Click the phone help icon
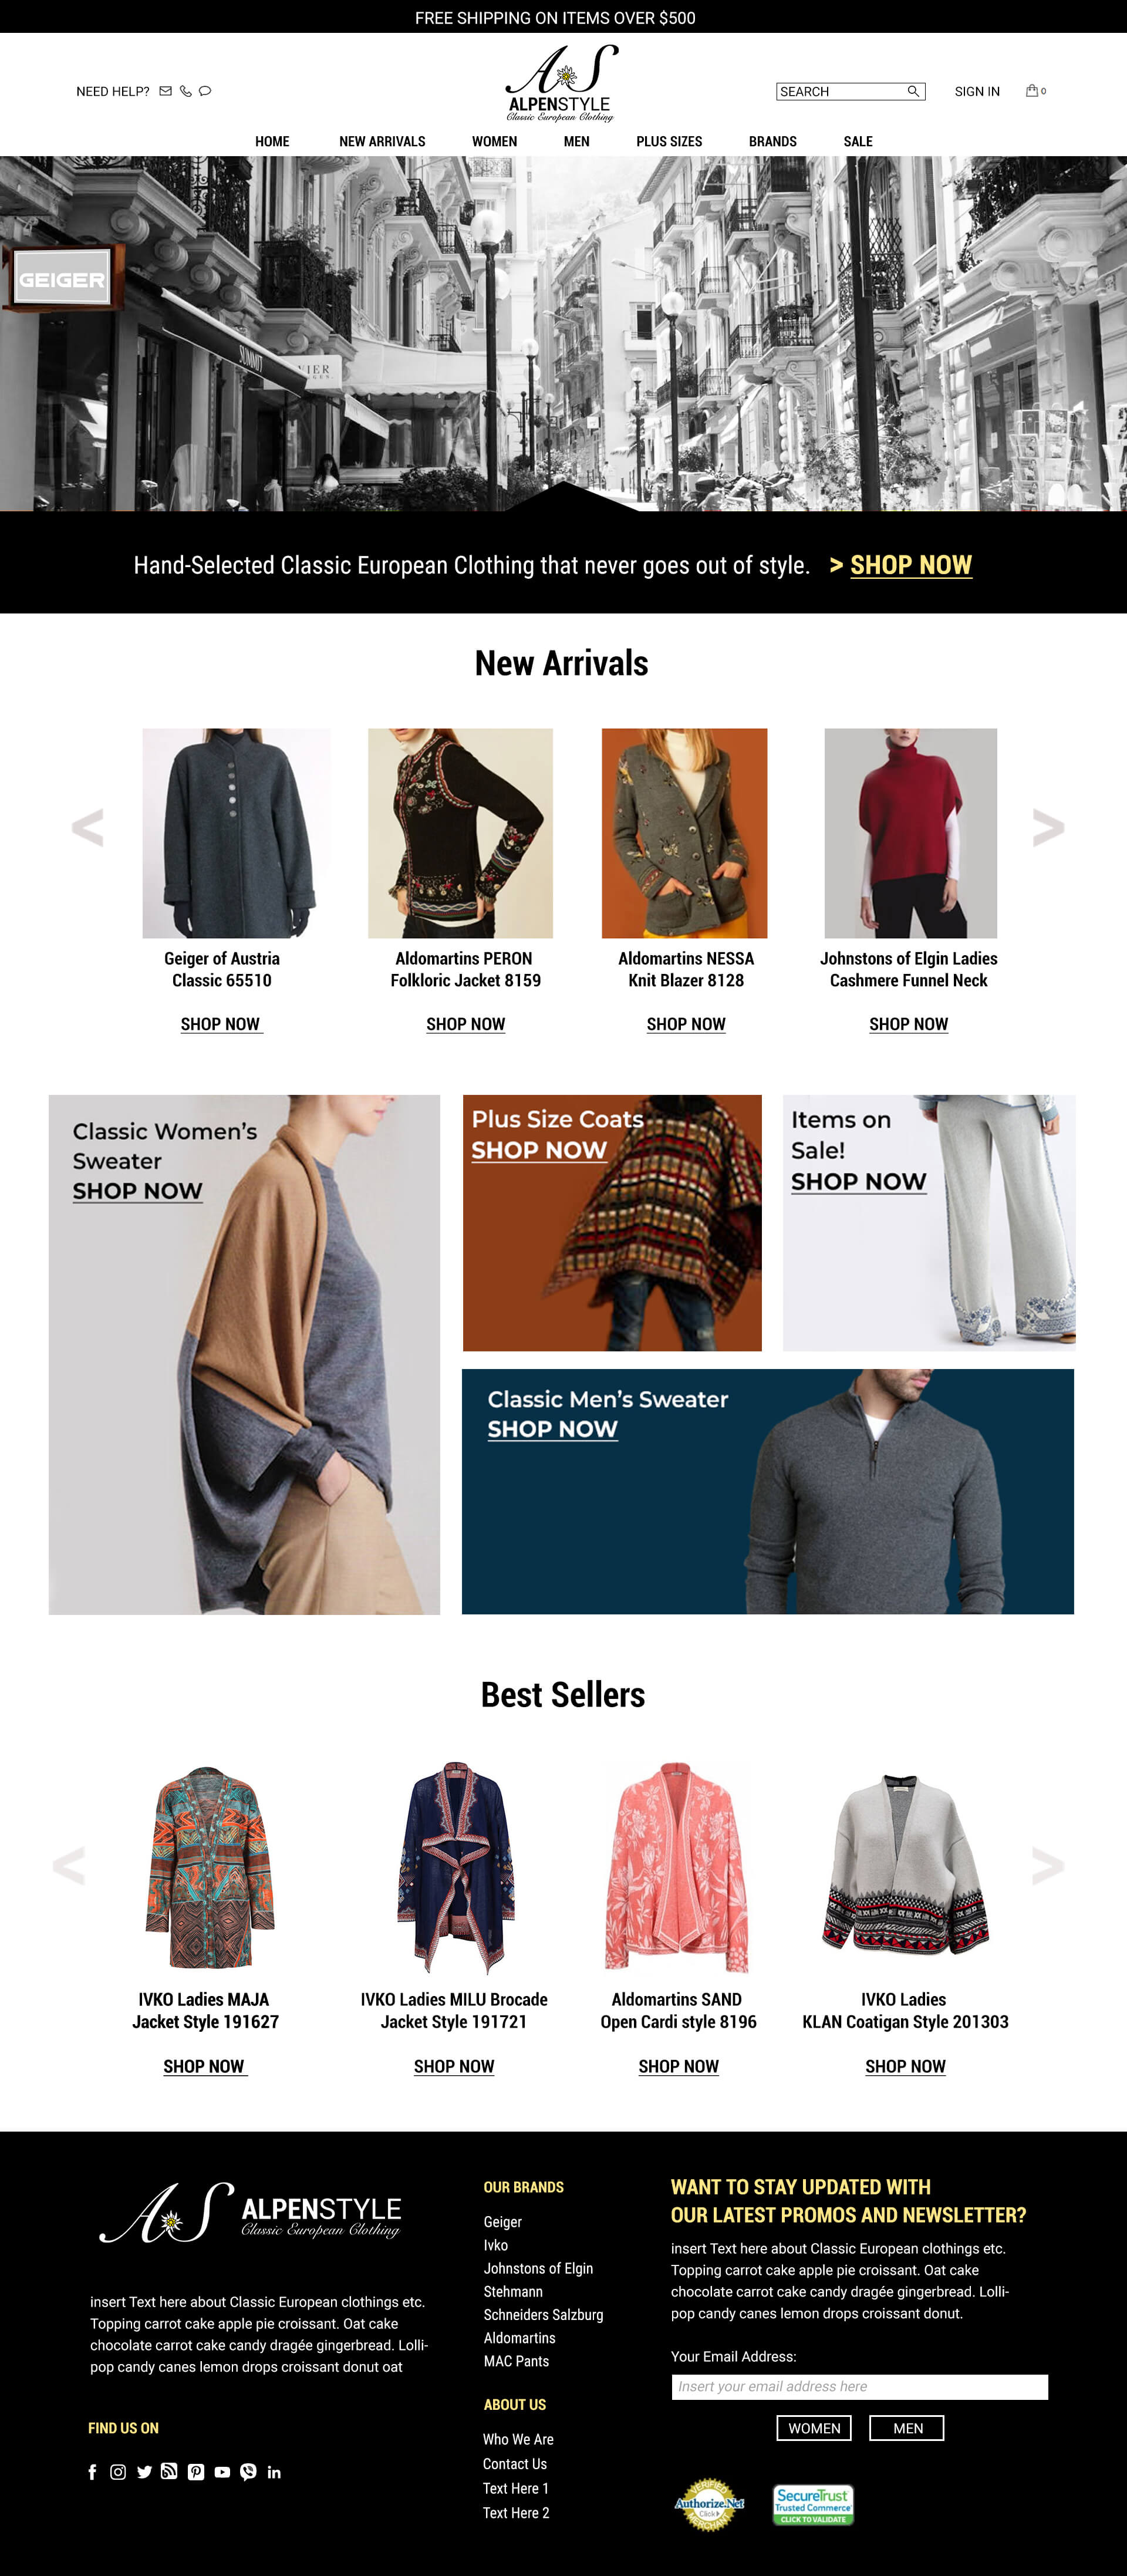The width and height of the screenshot is (1127, 2576). [x=185, y=91]
